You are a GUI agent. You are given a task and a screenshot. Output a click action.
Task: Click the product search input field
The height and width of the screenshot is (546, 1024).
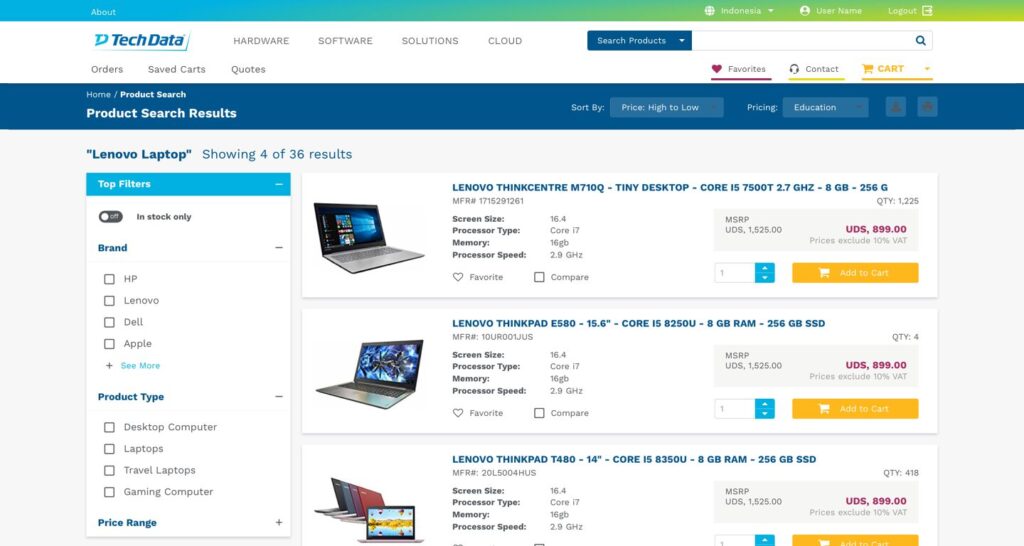tap(802, 40)
